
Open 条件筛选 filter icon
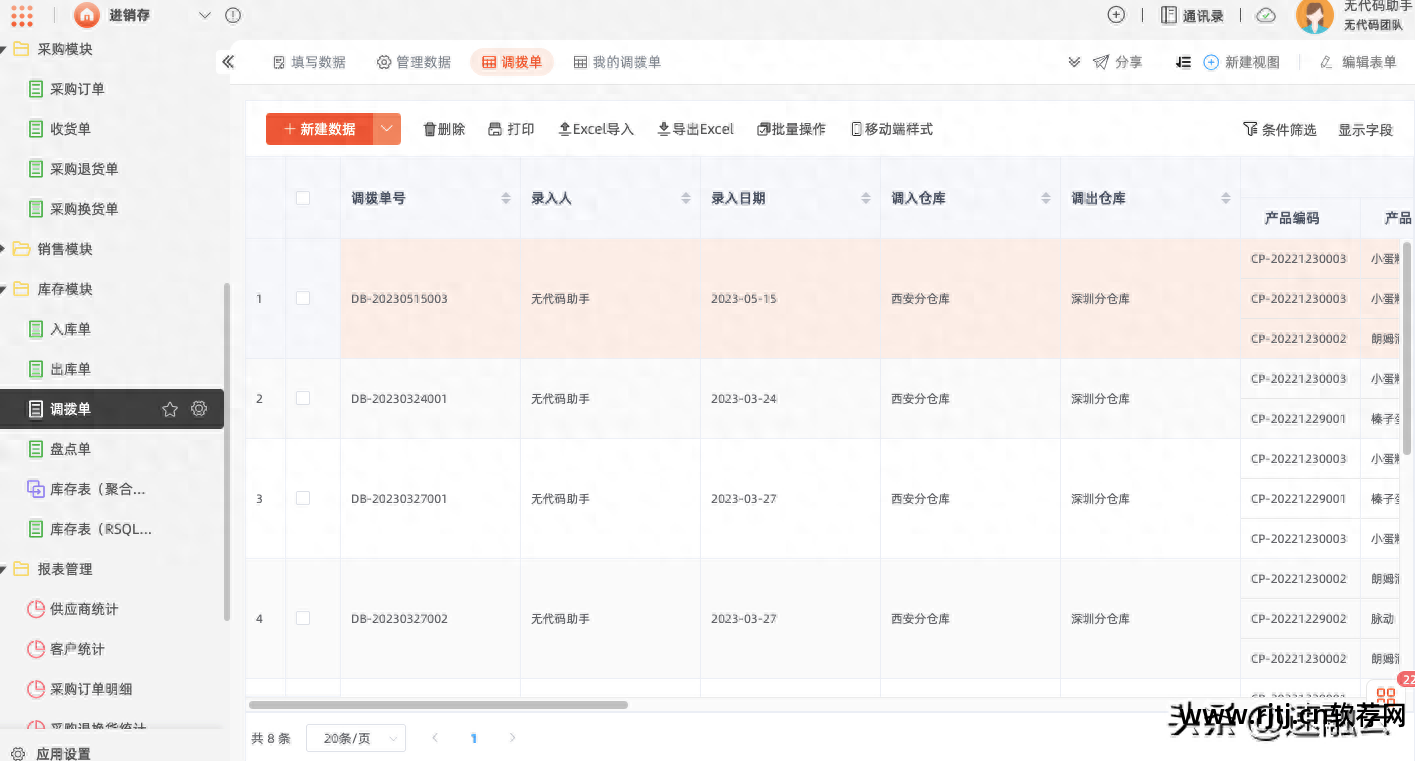pyautogui.click(x=1250, y=129)
